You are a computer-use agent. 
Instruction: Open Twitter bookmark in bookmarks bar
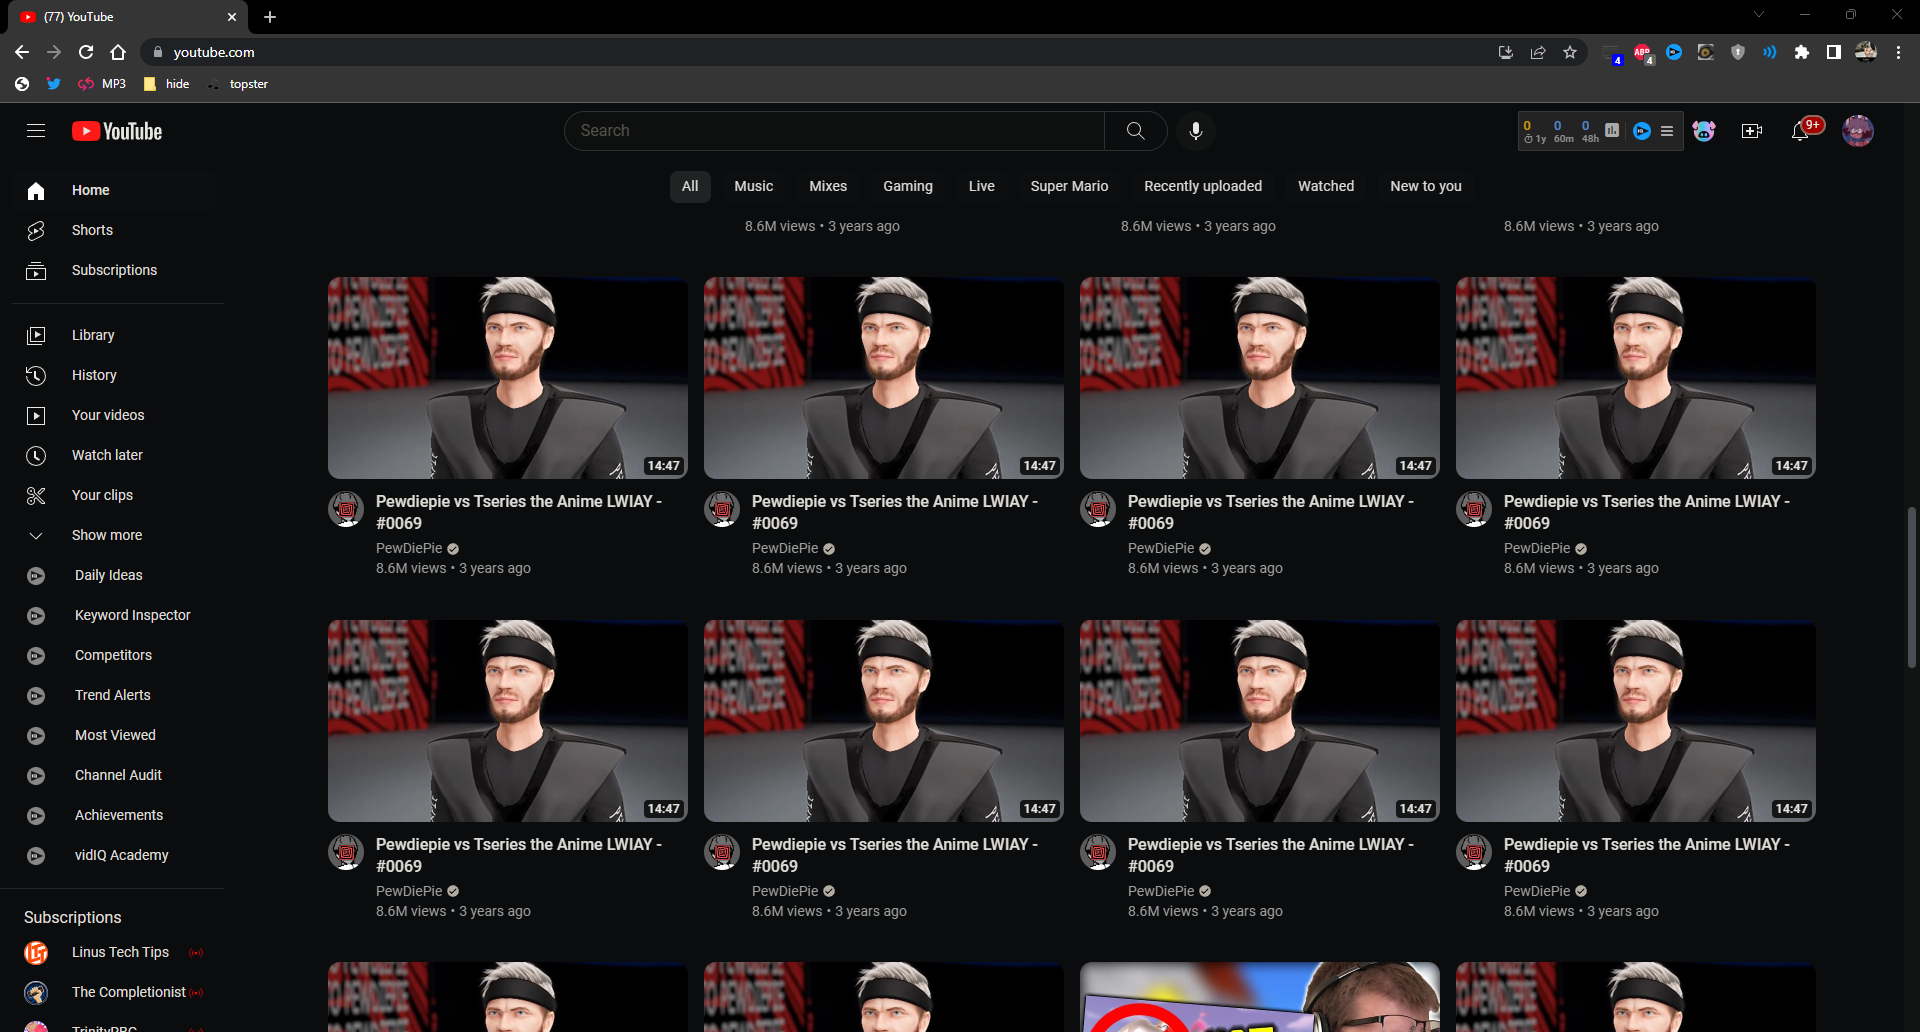(54, 84)
